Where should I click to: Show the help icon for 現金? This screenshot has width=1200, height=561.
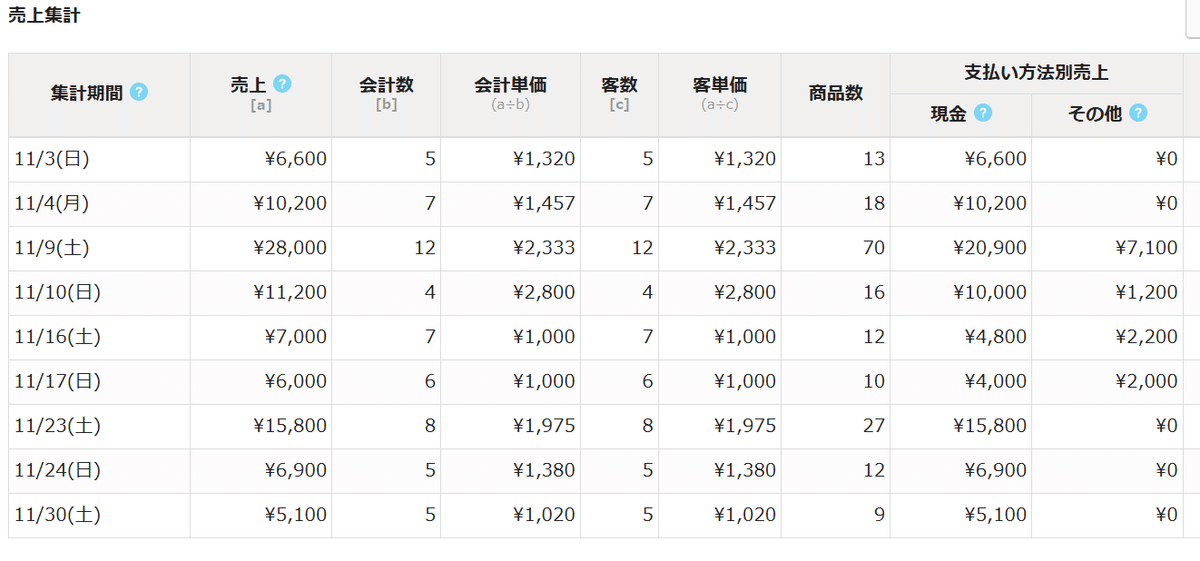point(983,114)
